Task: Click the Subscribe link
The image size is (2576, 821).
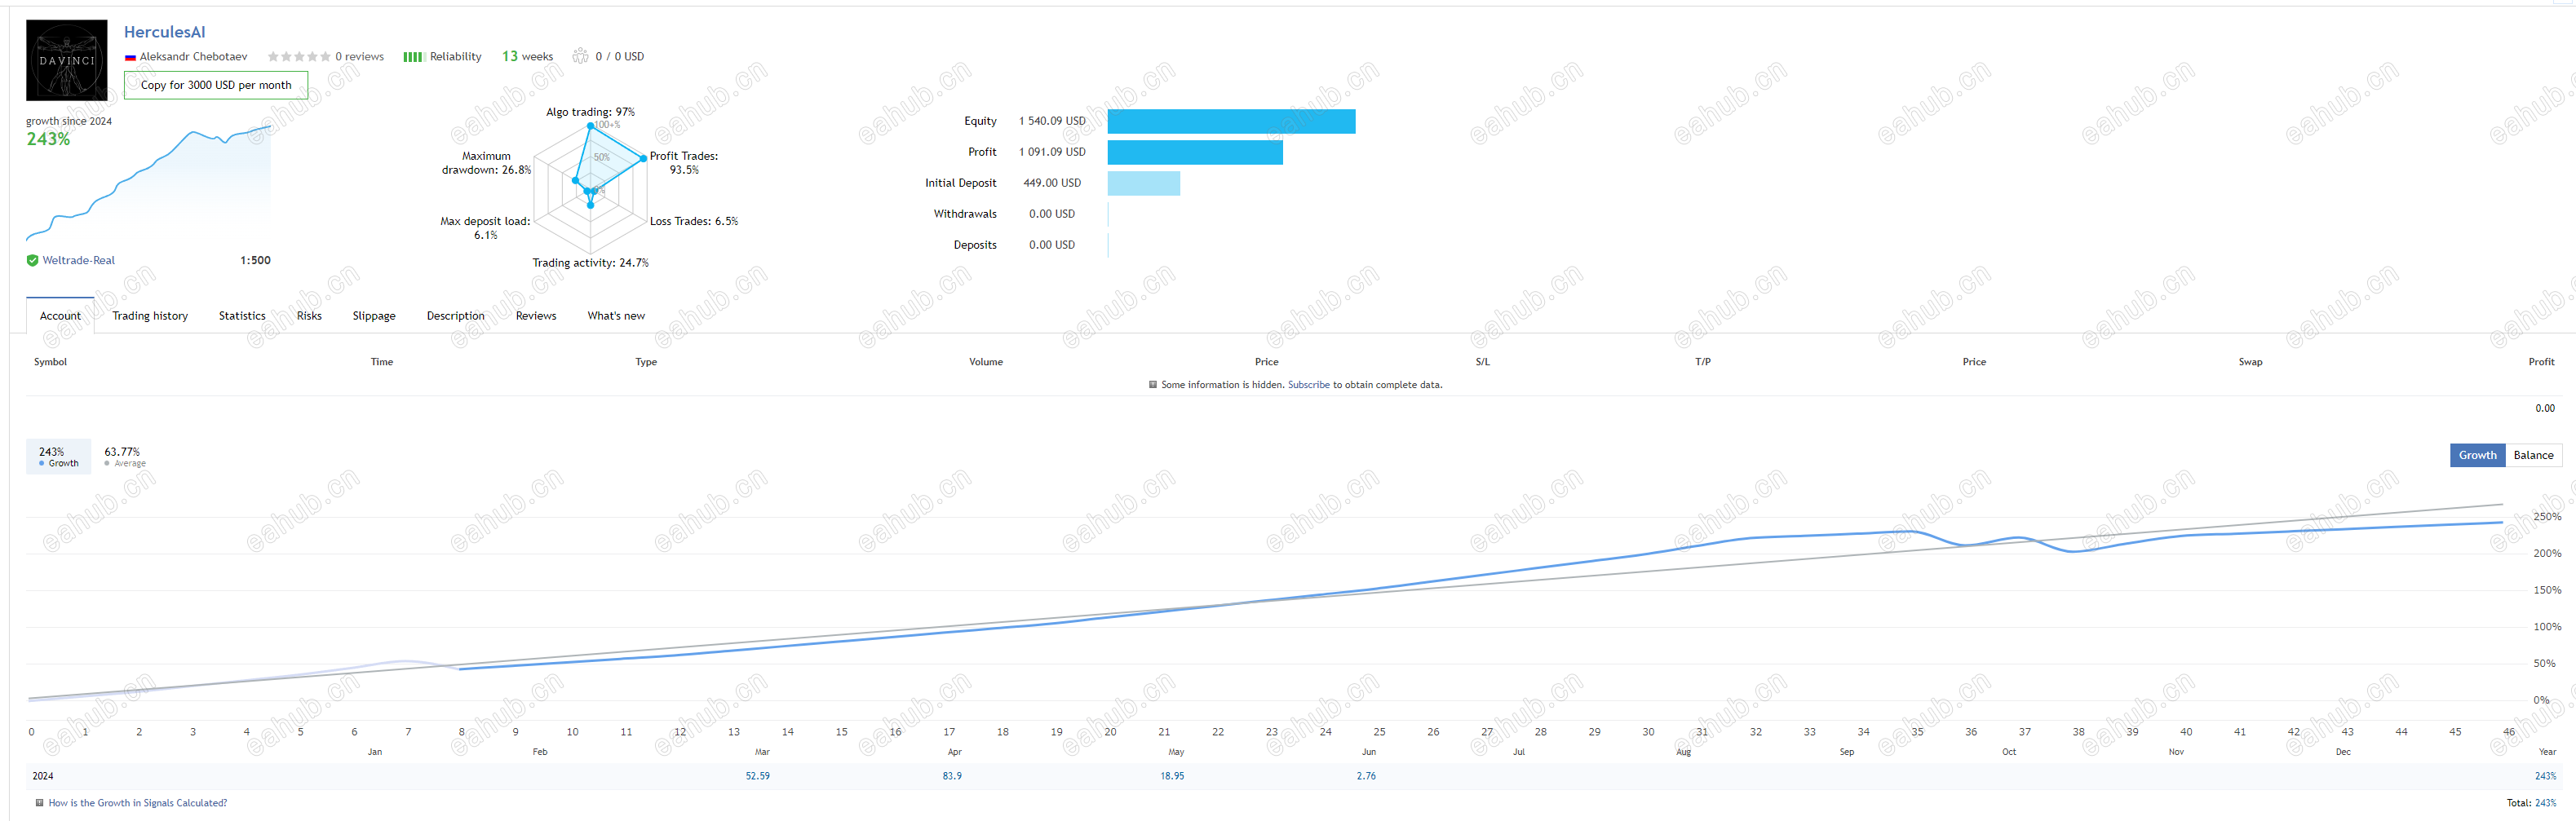Action: tap(1308, 385)
